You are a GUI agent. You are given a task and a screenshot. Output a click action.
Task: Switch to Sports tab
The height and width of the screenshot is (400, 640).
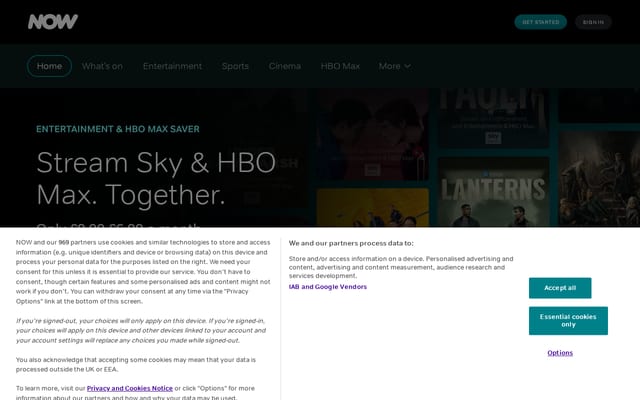[x=235, y=66]
